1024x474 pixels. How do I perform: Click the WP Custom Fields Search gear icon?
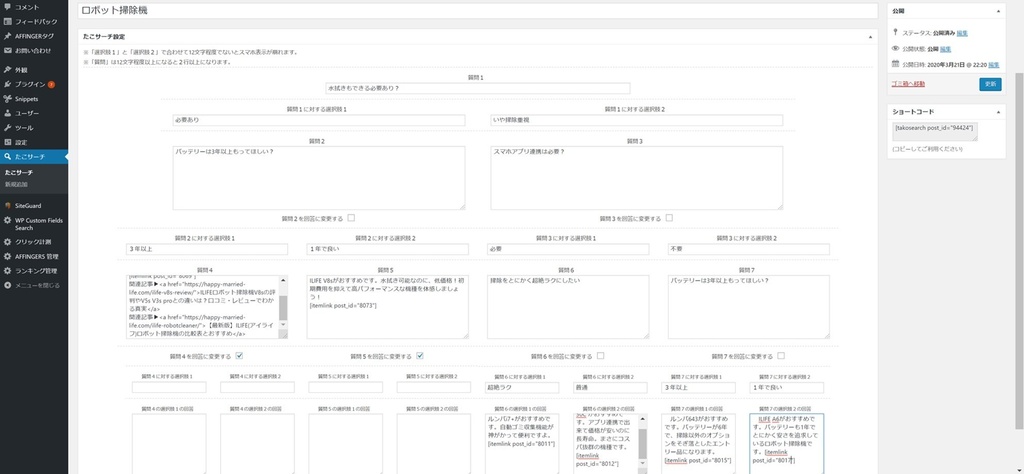point(7,221)
